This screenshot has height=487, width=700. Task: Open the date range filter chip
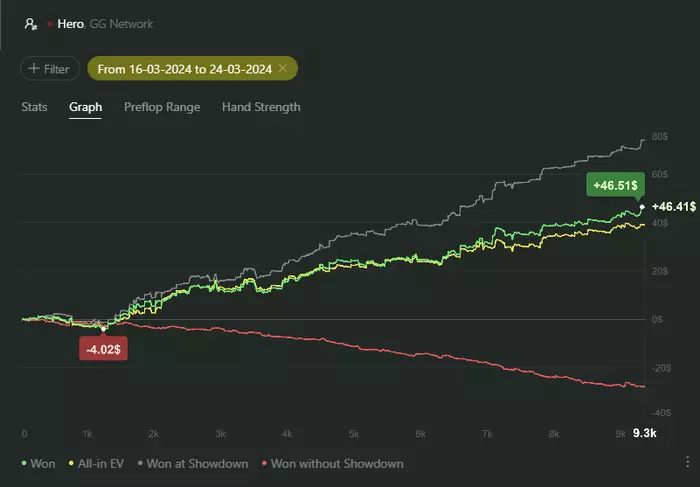pyautogui.click(x=185, y=68)
